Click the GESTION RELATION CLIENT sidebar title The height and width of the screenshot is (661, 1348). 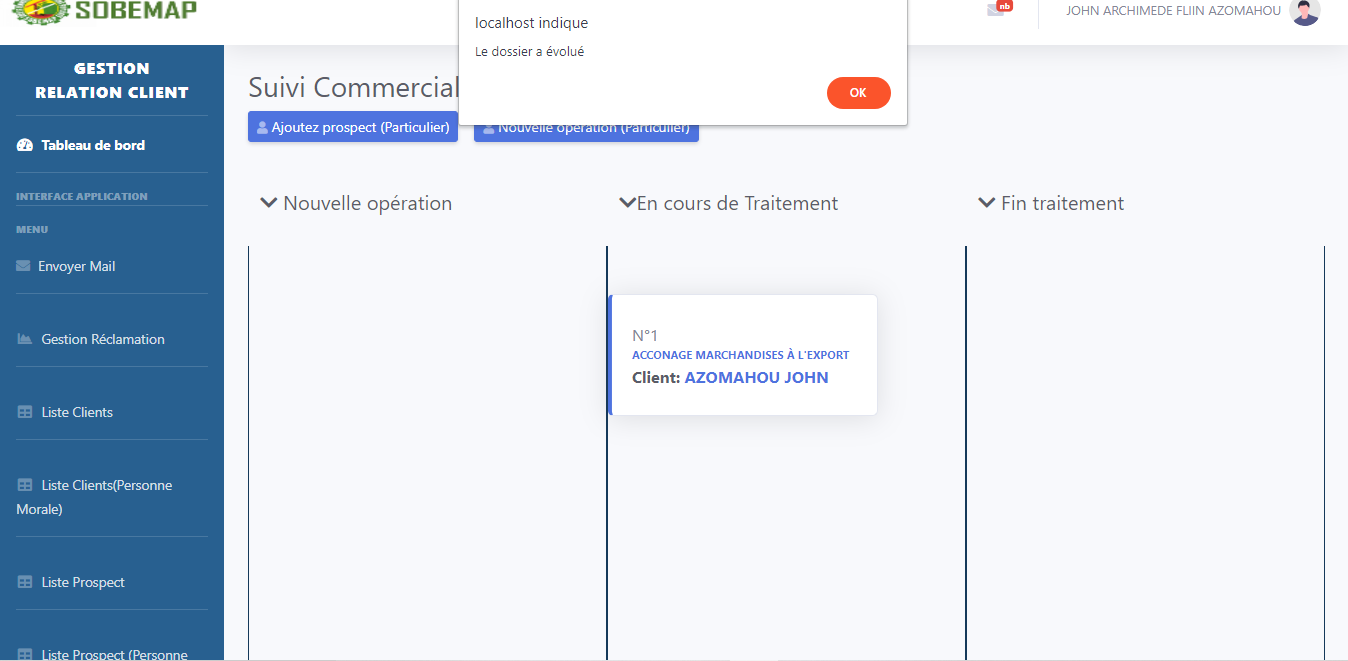click(x=112, y=80)
